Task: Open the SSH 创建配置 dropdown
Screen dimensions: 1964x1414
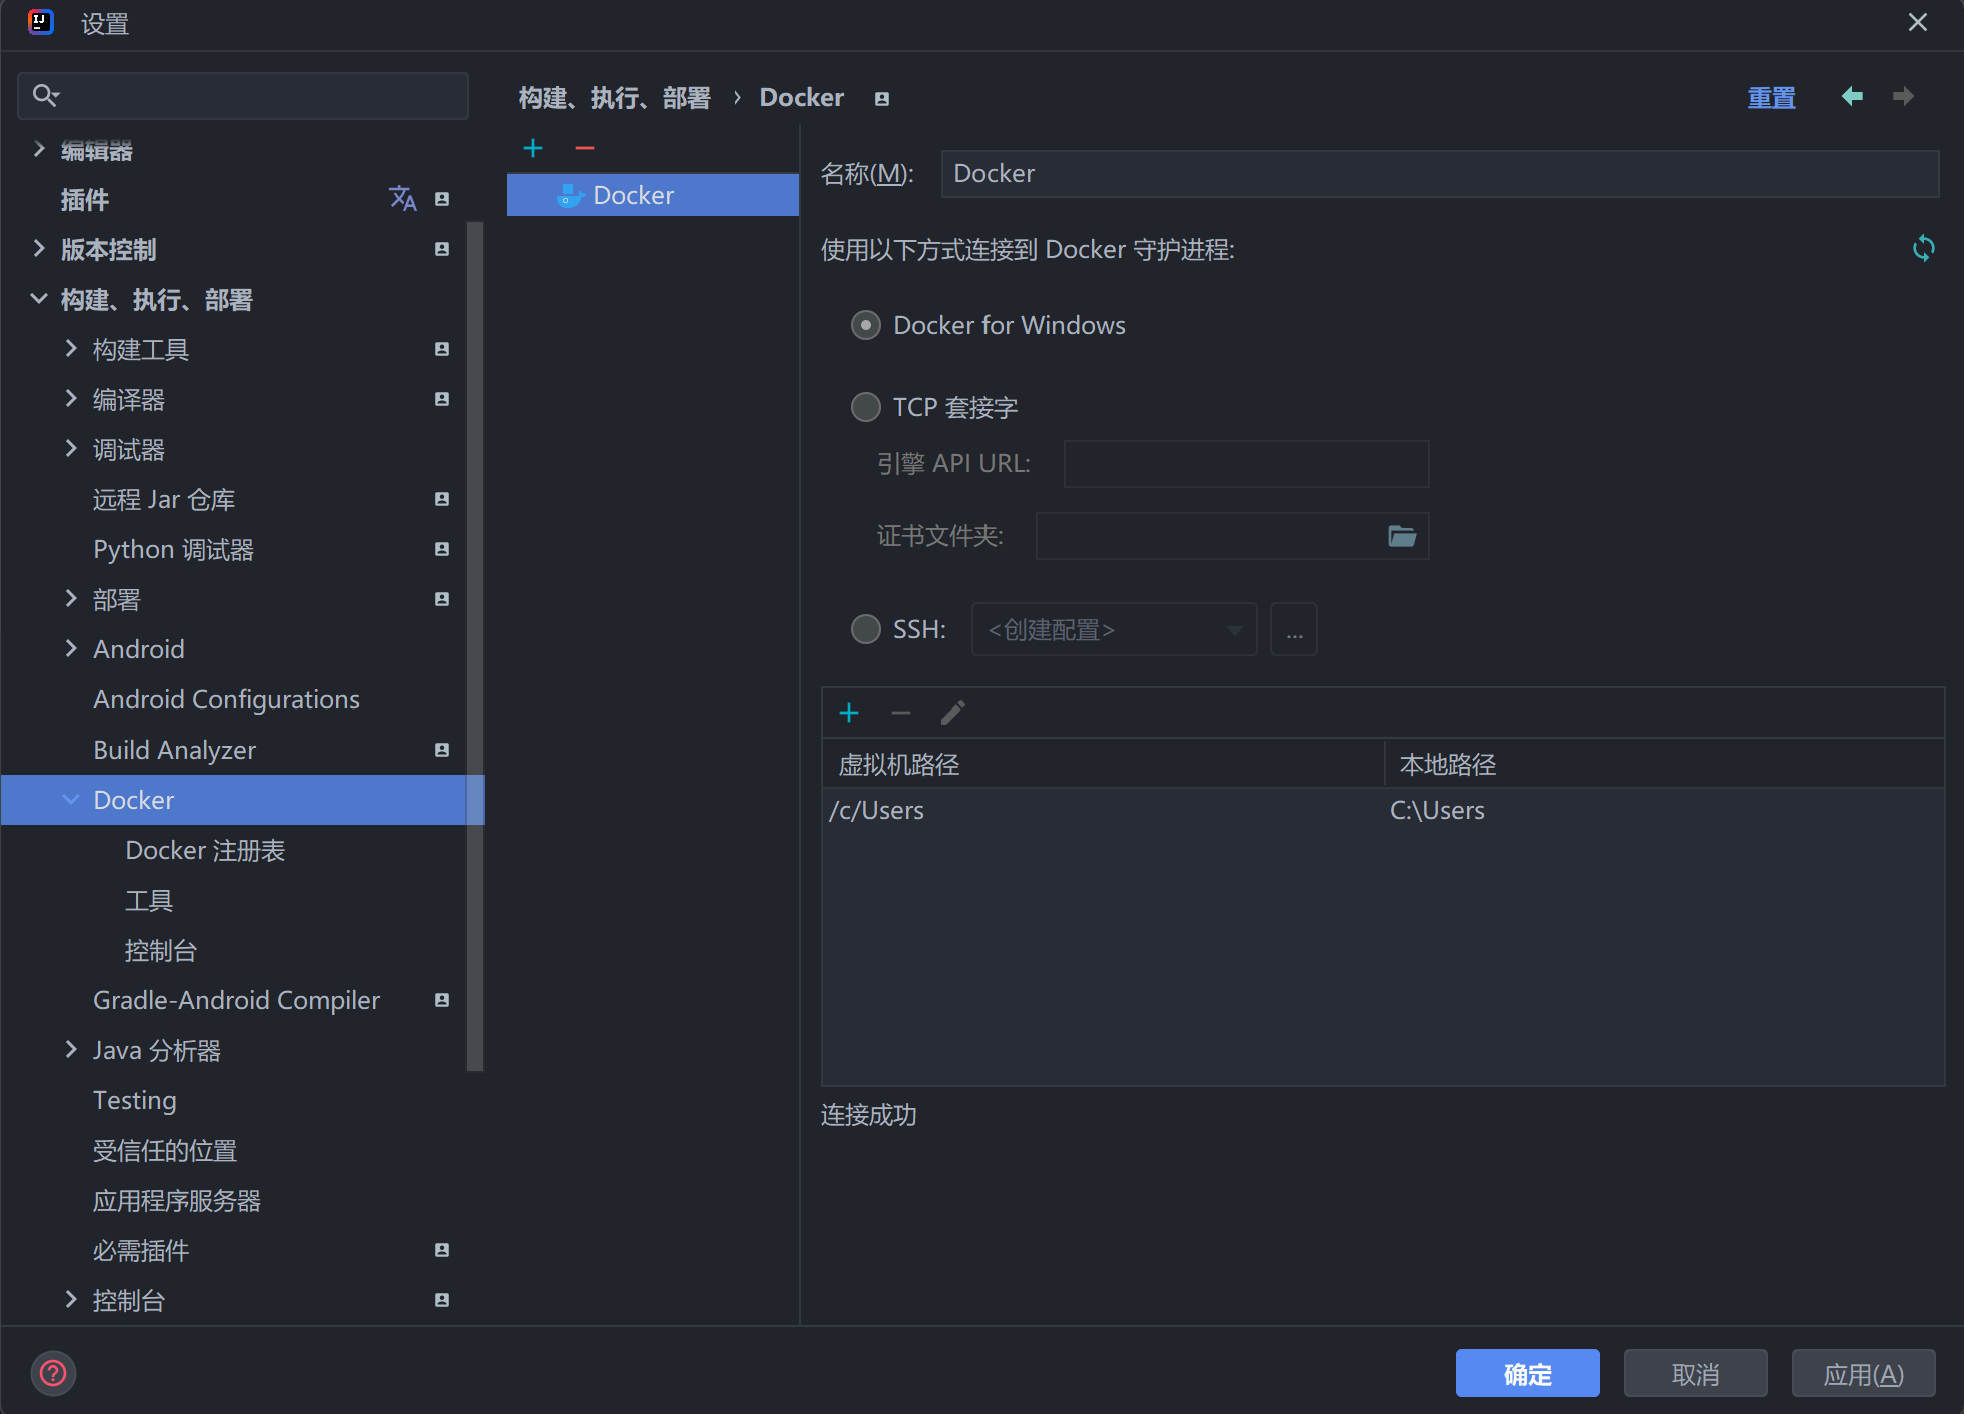Action: point(1113,630)
